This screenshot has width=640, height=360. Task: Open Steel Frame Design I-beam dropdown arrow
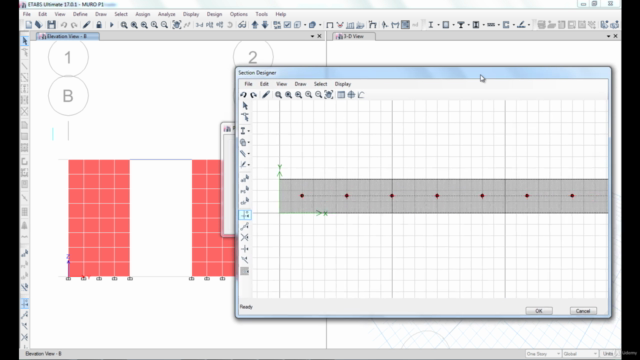click(438, 25)
